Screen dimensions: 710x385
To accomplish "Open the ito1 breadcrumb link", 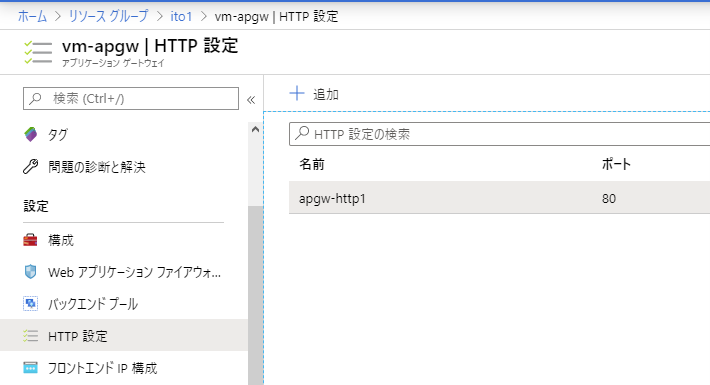I will [181, 17].
